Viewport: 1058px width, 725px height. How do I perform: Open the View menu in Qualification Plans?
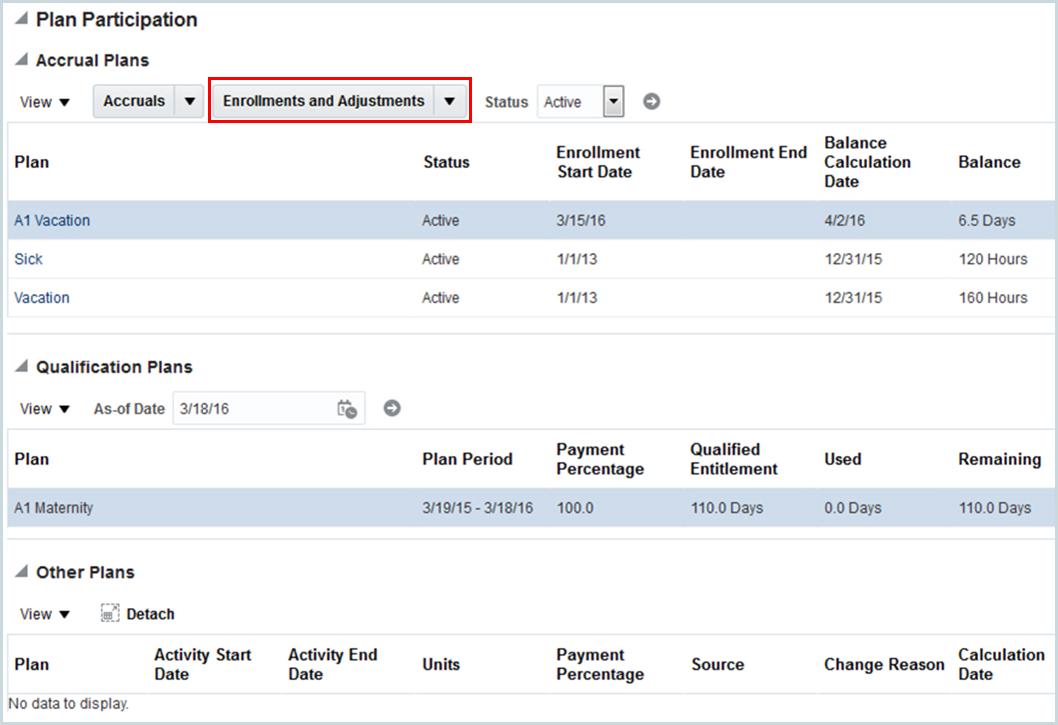coord(44,408)
